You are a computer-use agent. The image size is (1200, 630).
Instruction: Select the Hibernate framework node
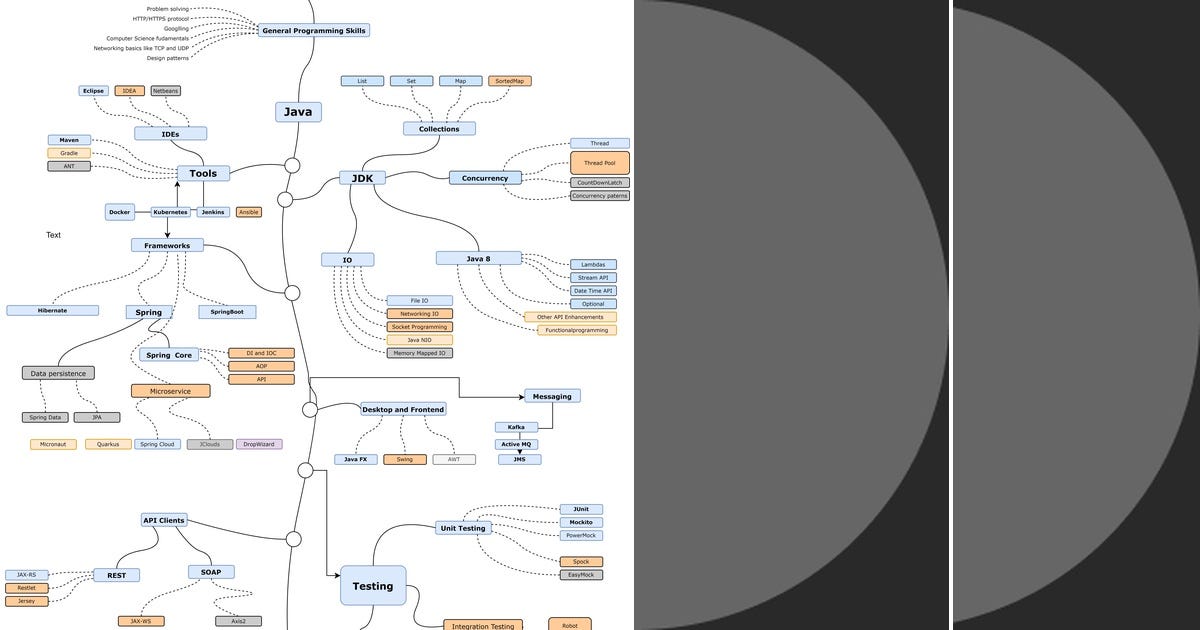coord(52,310)
